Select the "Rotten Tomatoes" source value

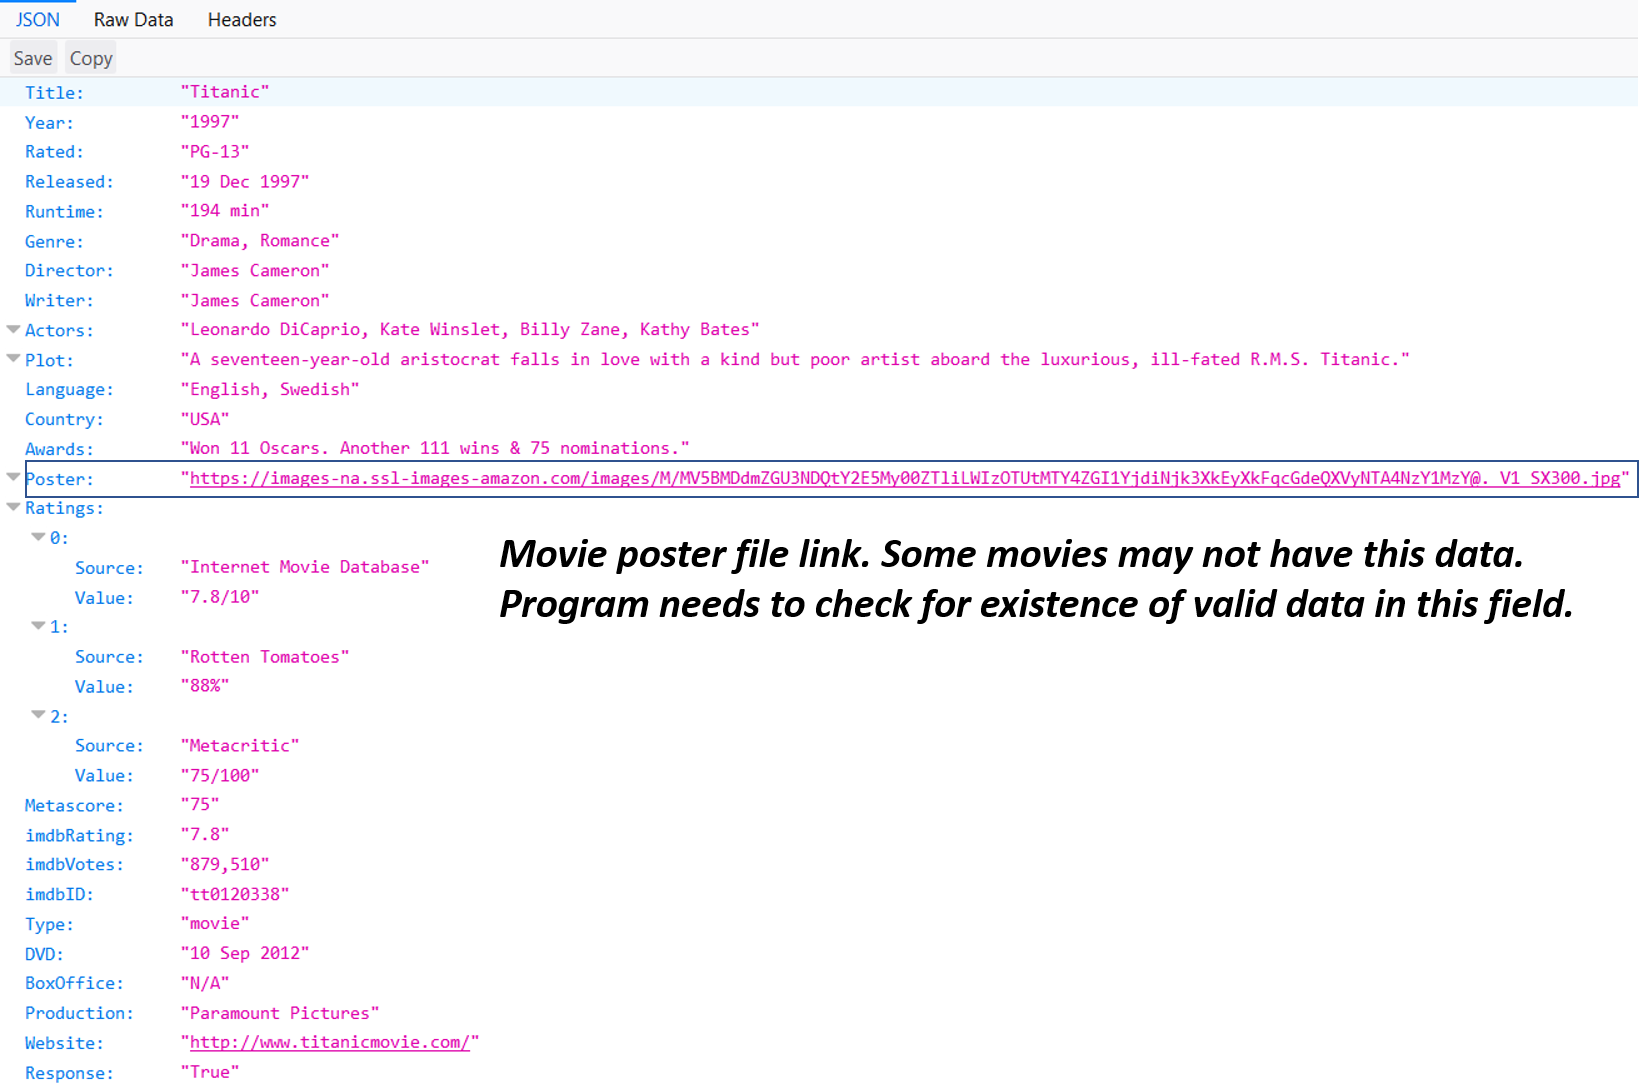265,656
